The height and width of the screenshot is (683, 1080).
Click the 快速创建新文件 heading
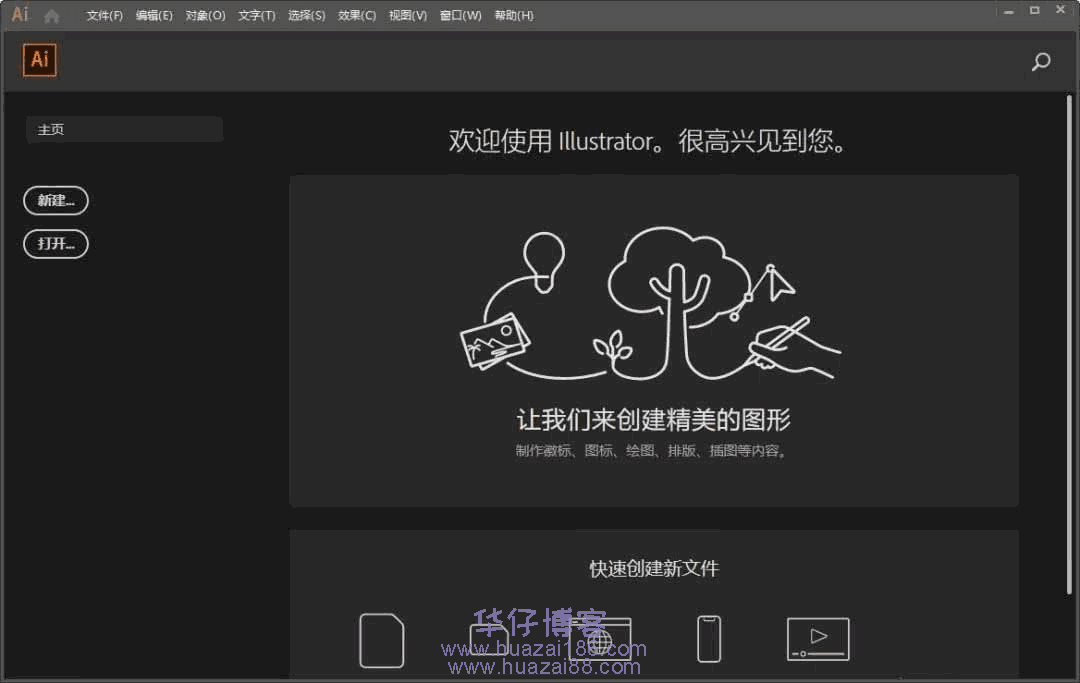(x=654, y=569)
